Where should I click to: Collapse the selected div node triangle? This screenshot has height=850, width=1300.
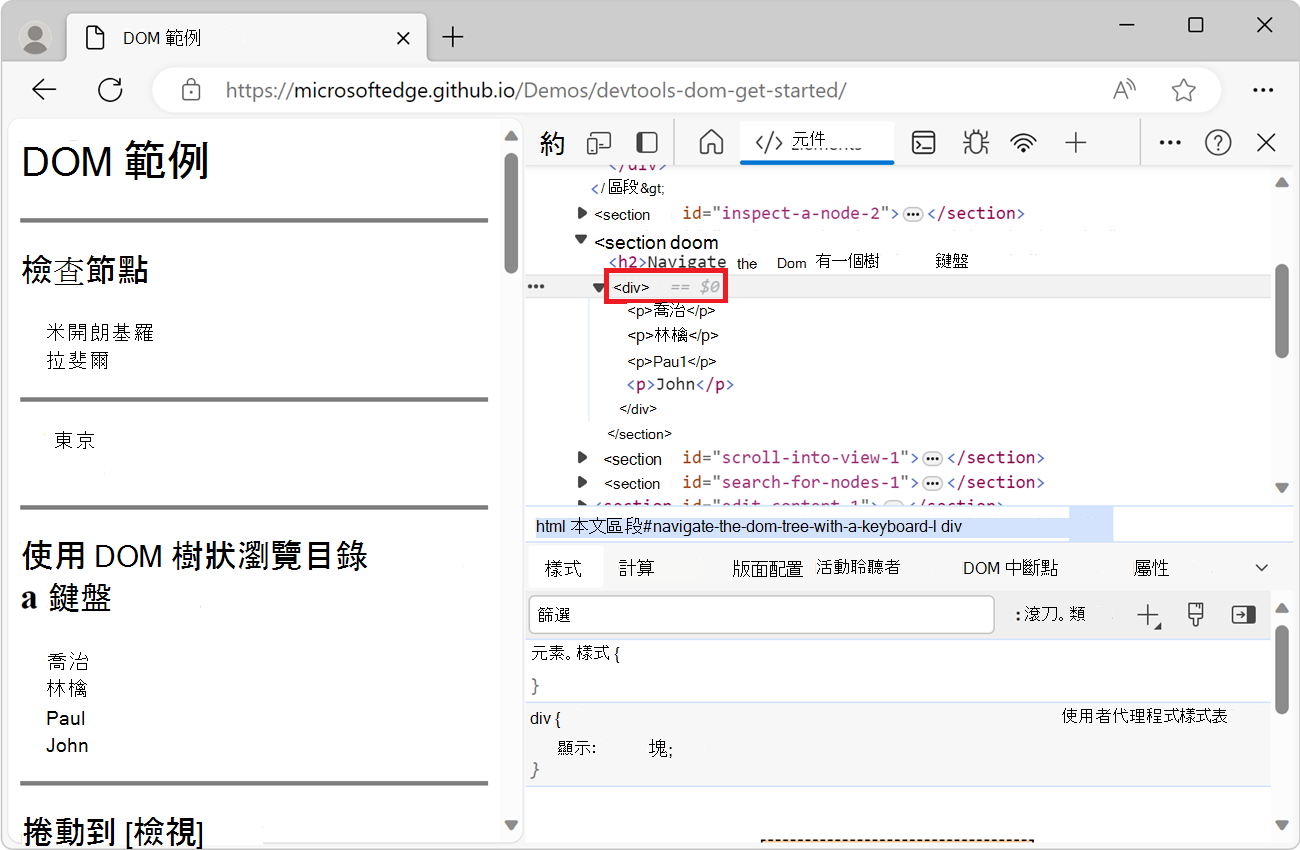click(599, 287)
